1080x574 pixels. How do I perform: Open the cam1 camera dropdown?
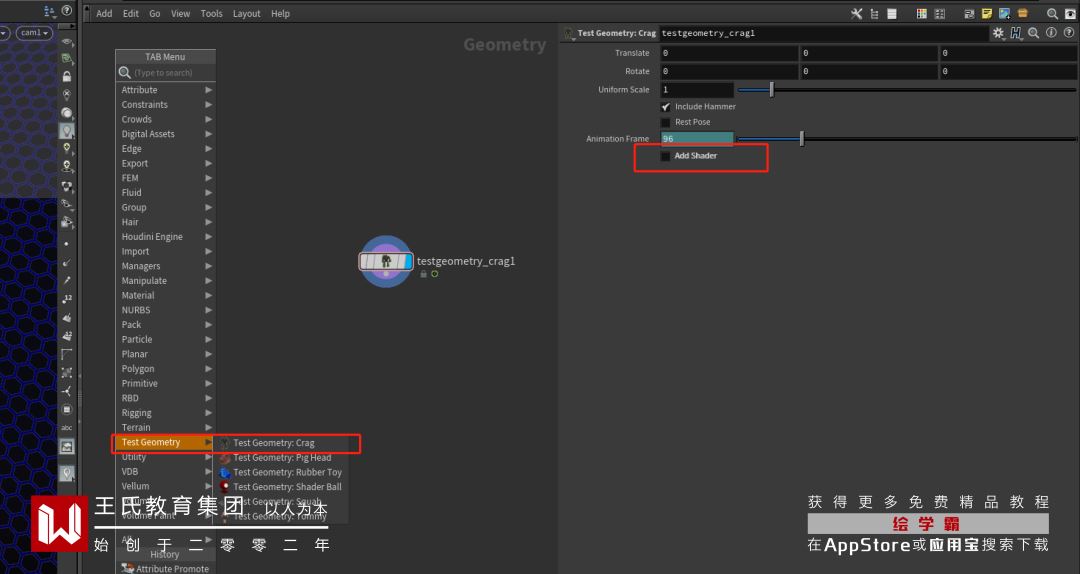[x=34, y=32]
